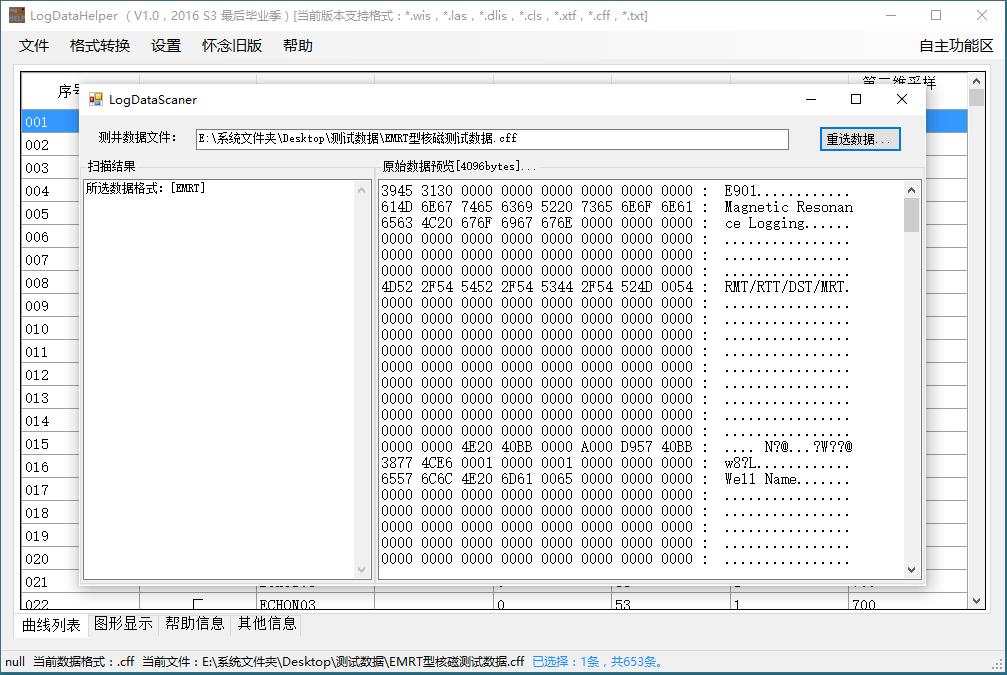The height and width of the screenshot is (675, 1007).
Task: Switch to the 帮助信息 tab
Action: point(195,624)
